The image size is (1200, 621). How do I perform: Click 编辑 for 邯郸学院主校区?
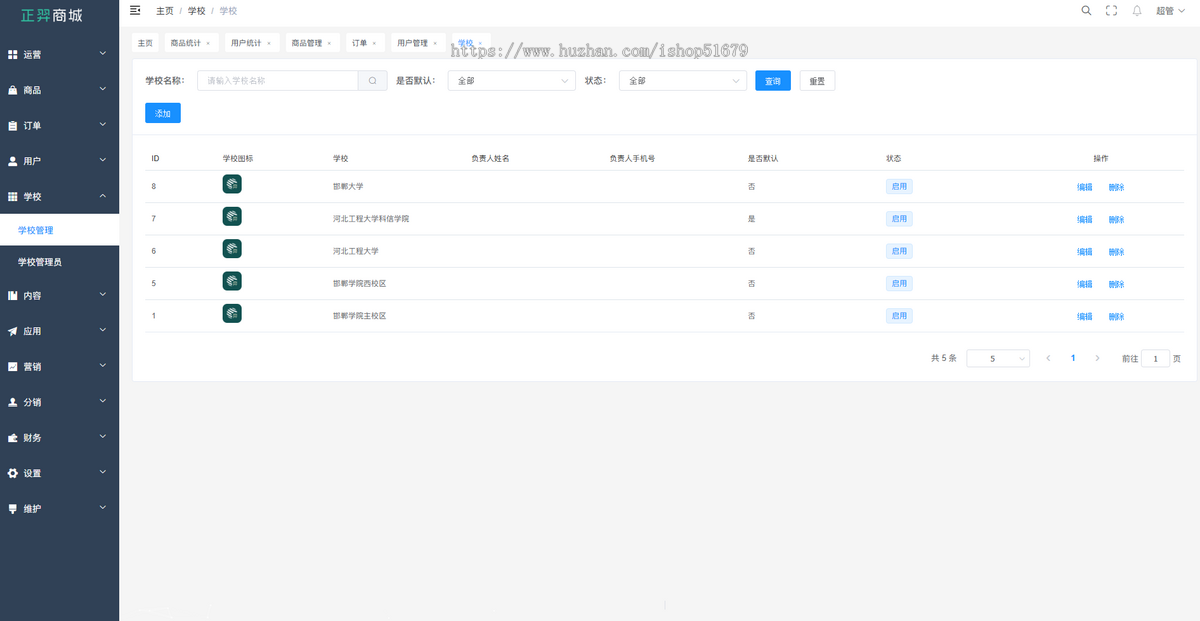pos(1084,316)
